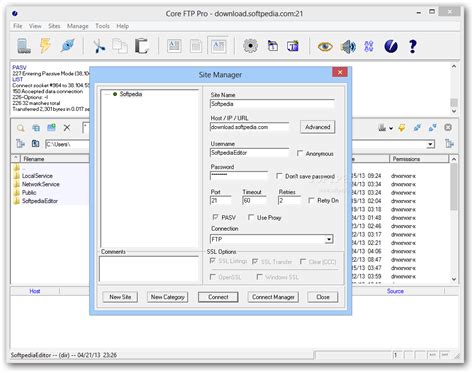The image size is (474, 373).
Task: Open the session log eye icon
Action: point(325,46)
